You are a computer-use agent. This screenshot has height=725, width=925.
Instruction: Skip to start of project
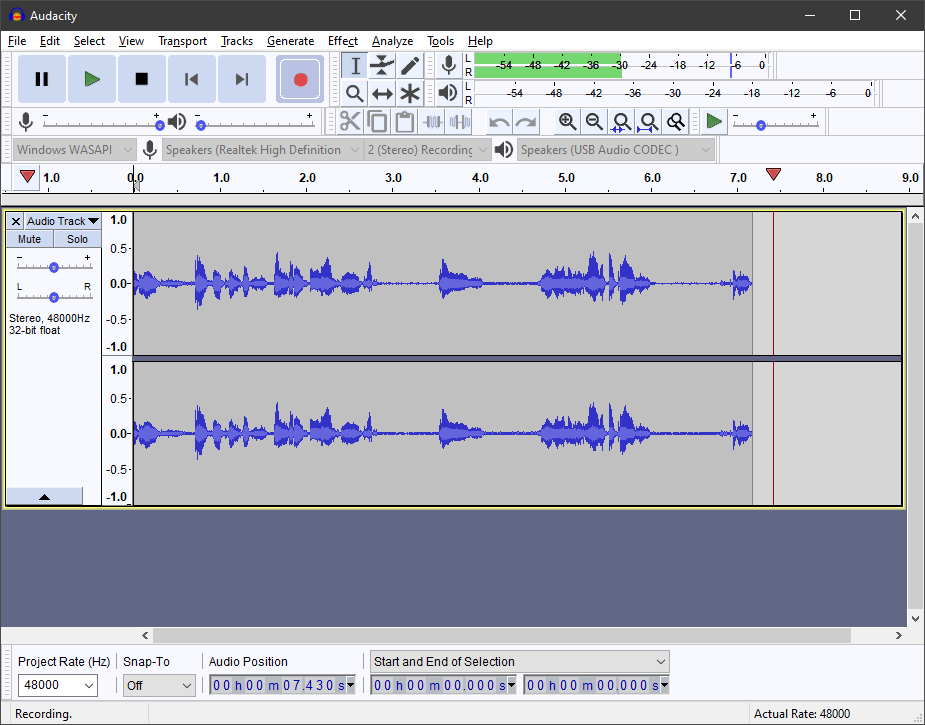tap(191, 79)
